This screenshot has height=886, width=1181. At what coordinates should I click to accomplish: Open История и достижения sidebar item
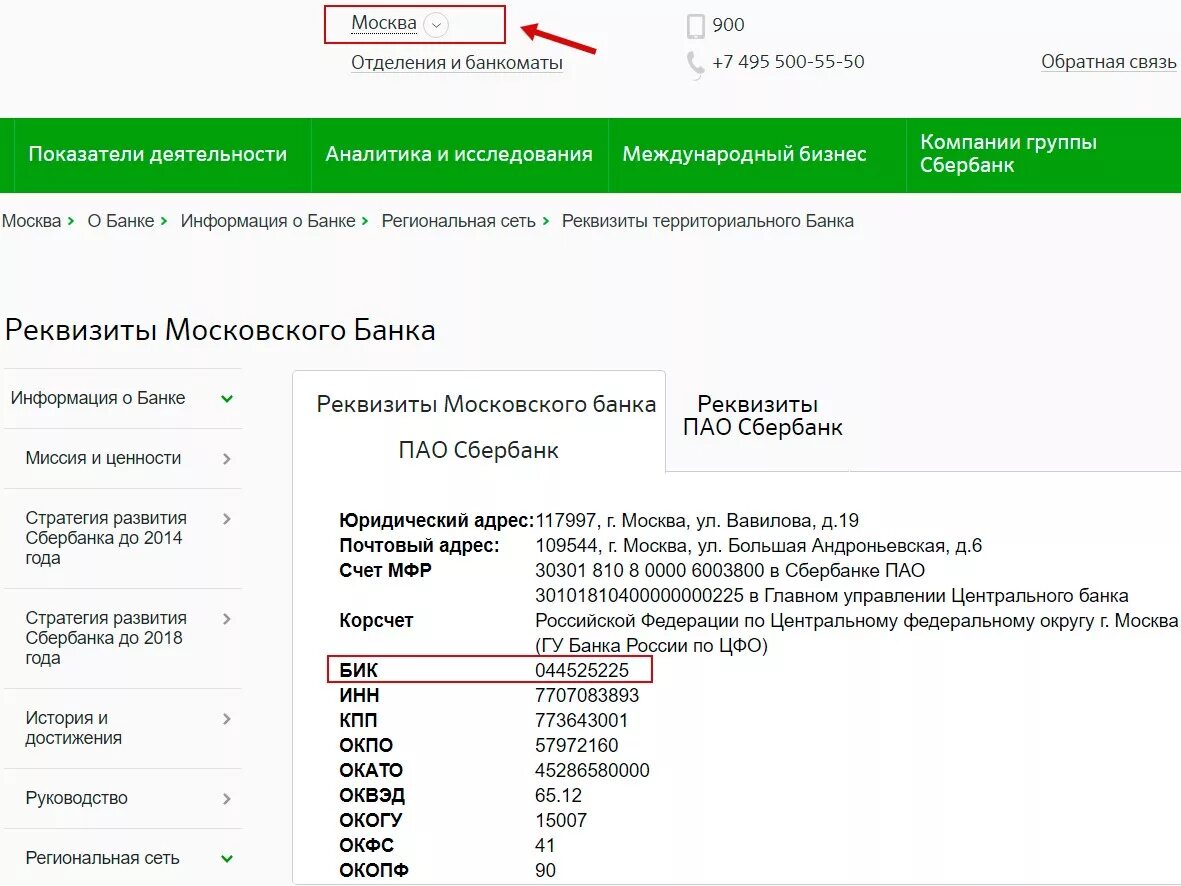73,728
